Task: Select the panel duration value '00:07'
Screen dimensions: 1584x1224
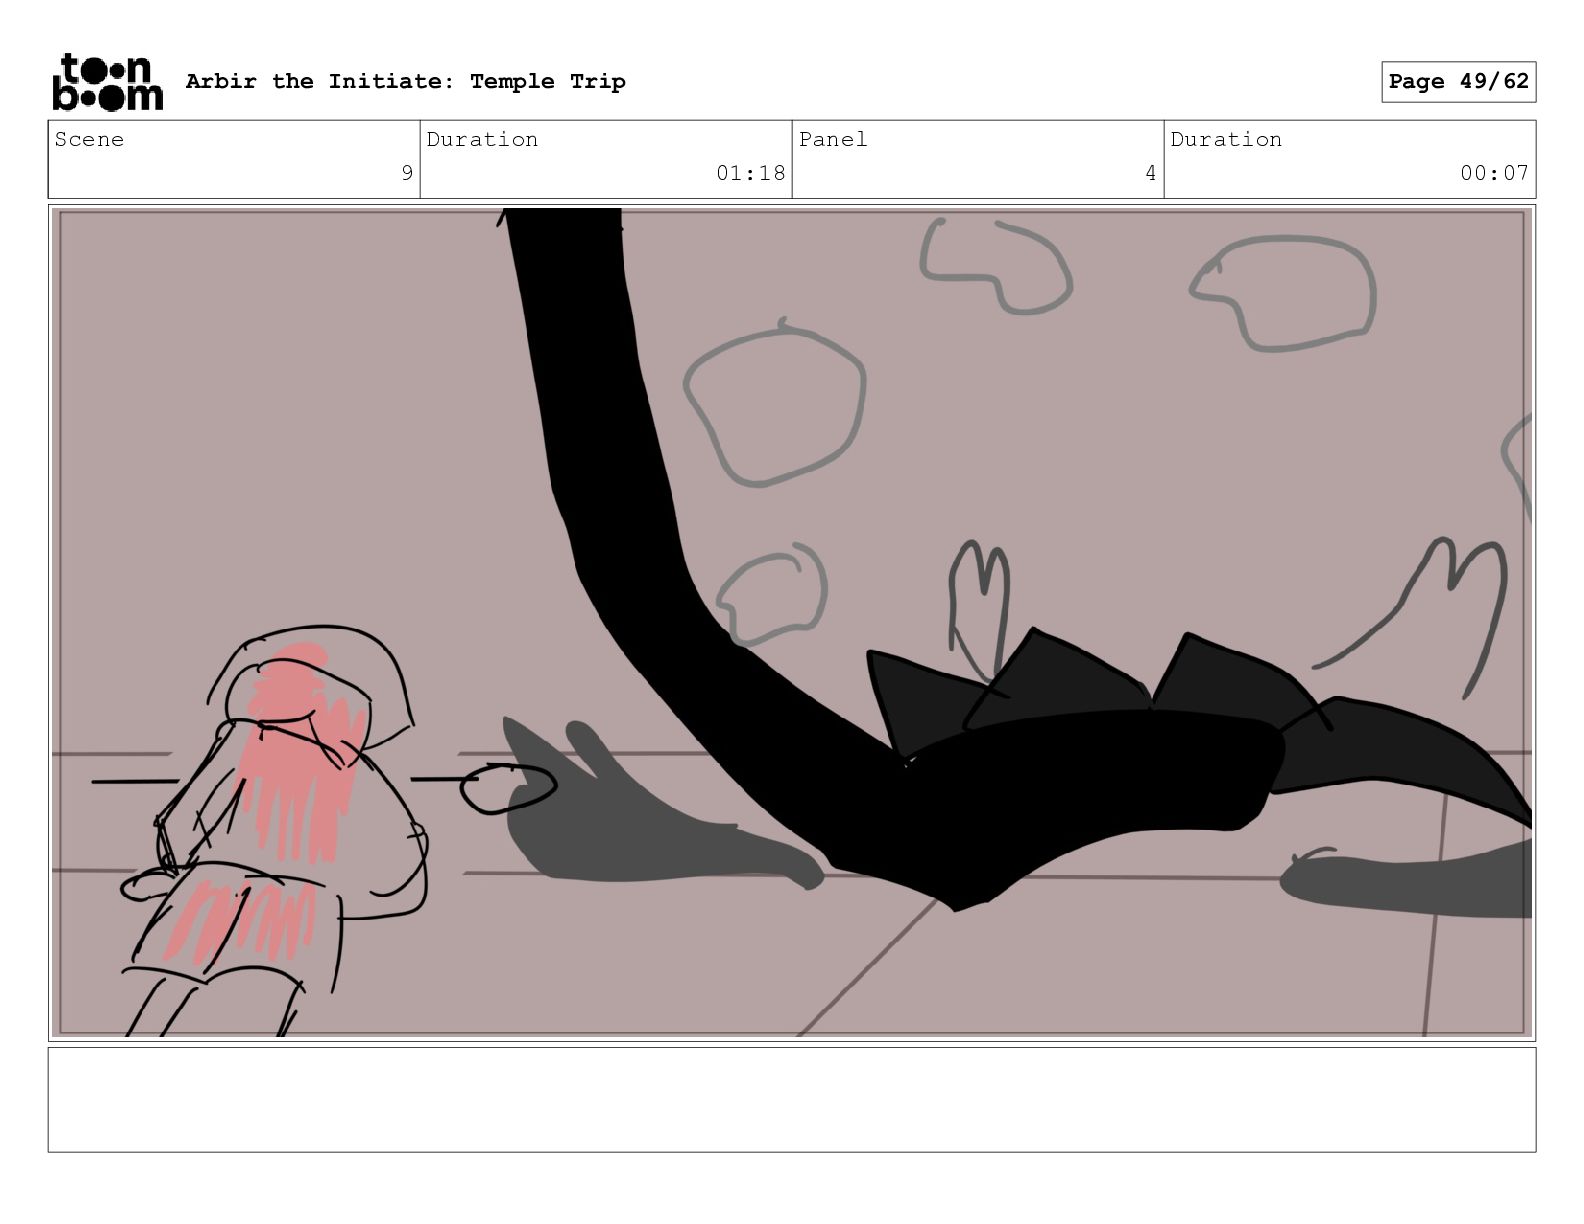Action: pyautogui.click(x=1494, y=173)
